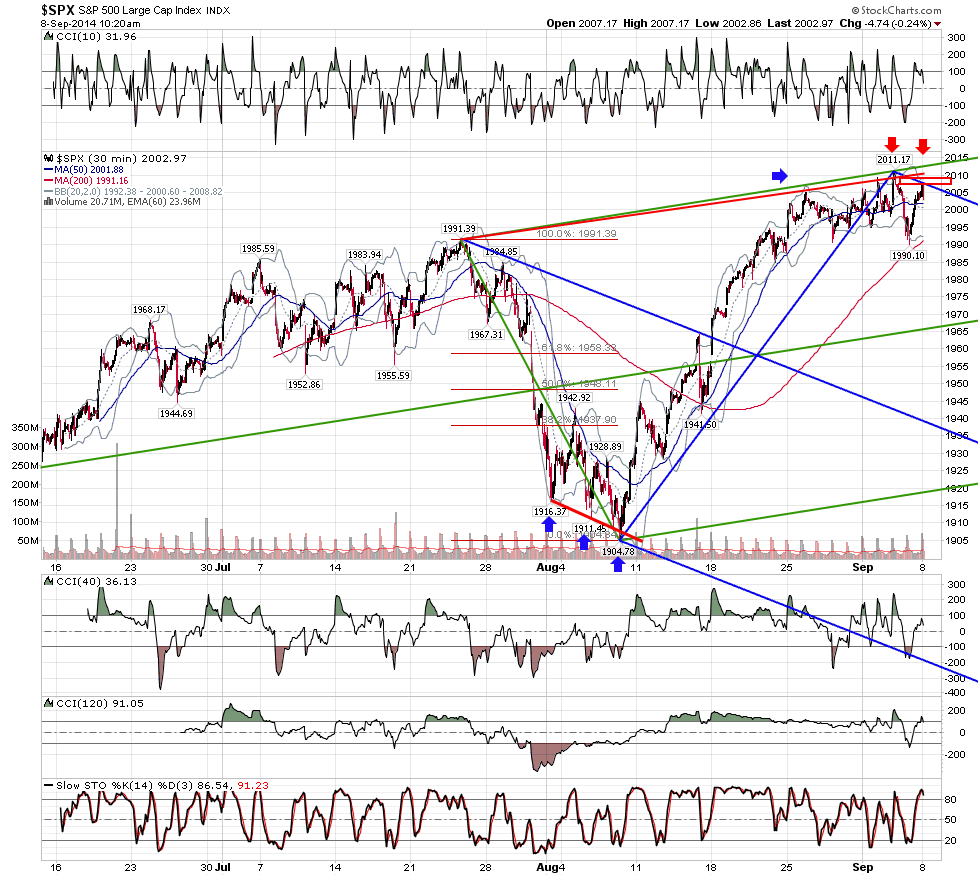This screenshot has width=978, height=878.
Task: Click the 1967.31 price label
Action: [486, 335]
